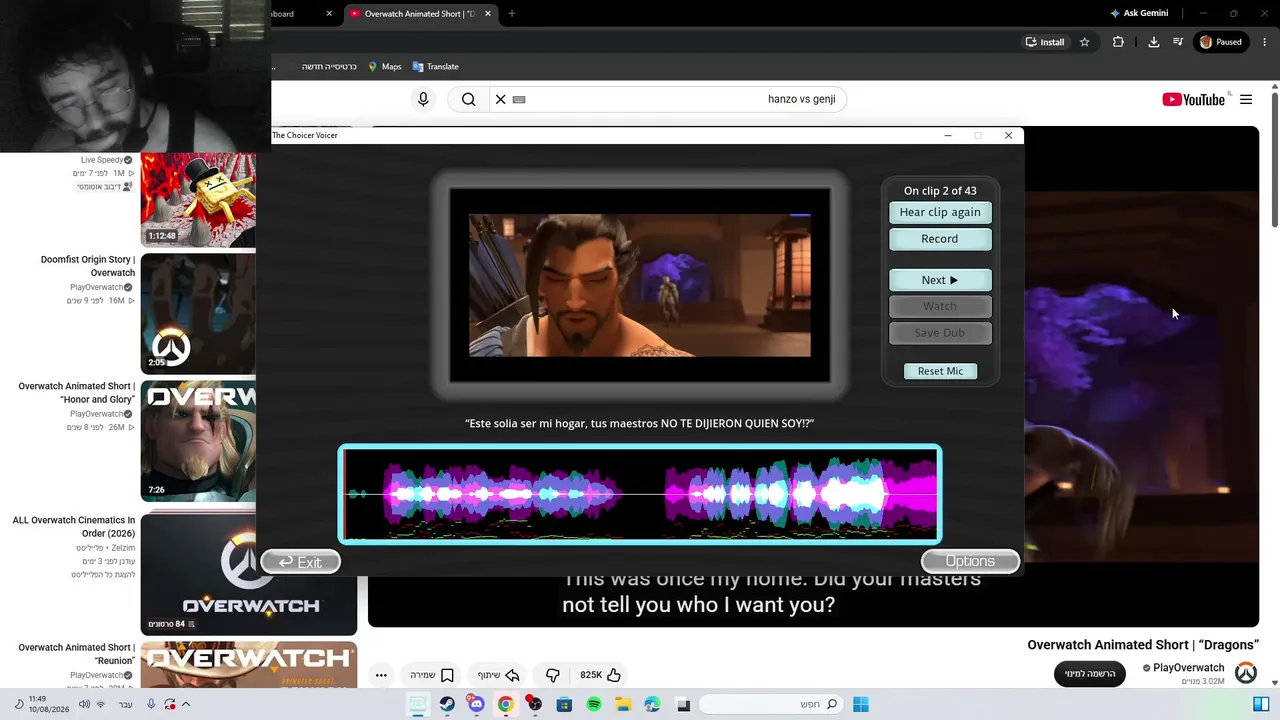The height and width of the screenshot is (720, 1280).
Task: Click the Overwatch Animated Short | "Reunion" title
Action: tap(76, 654)
